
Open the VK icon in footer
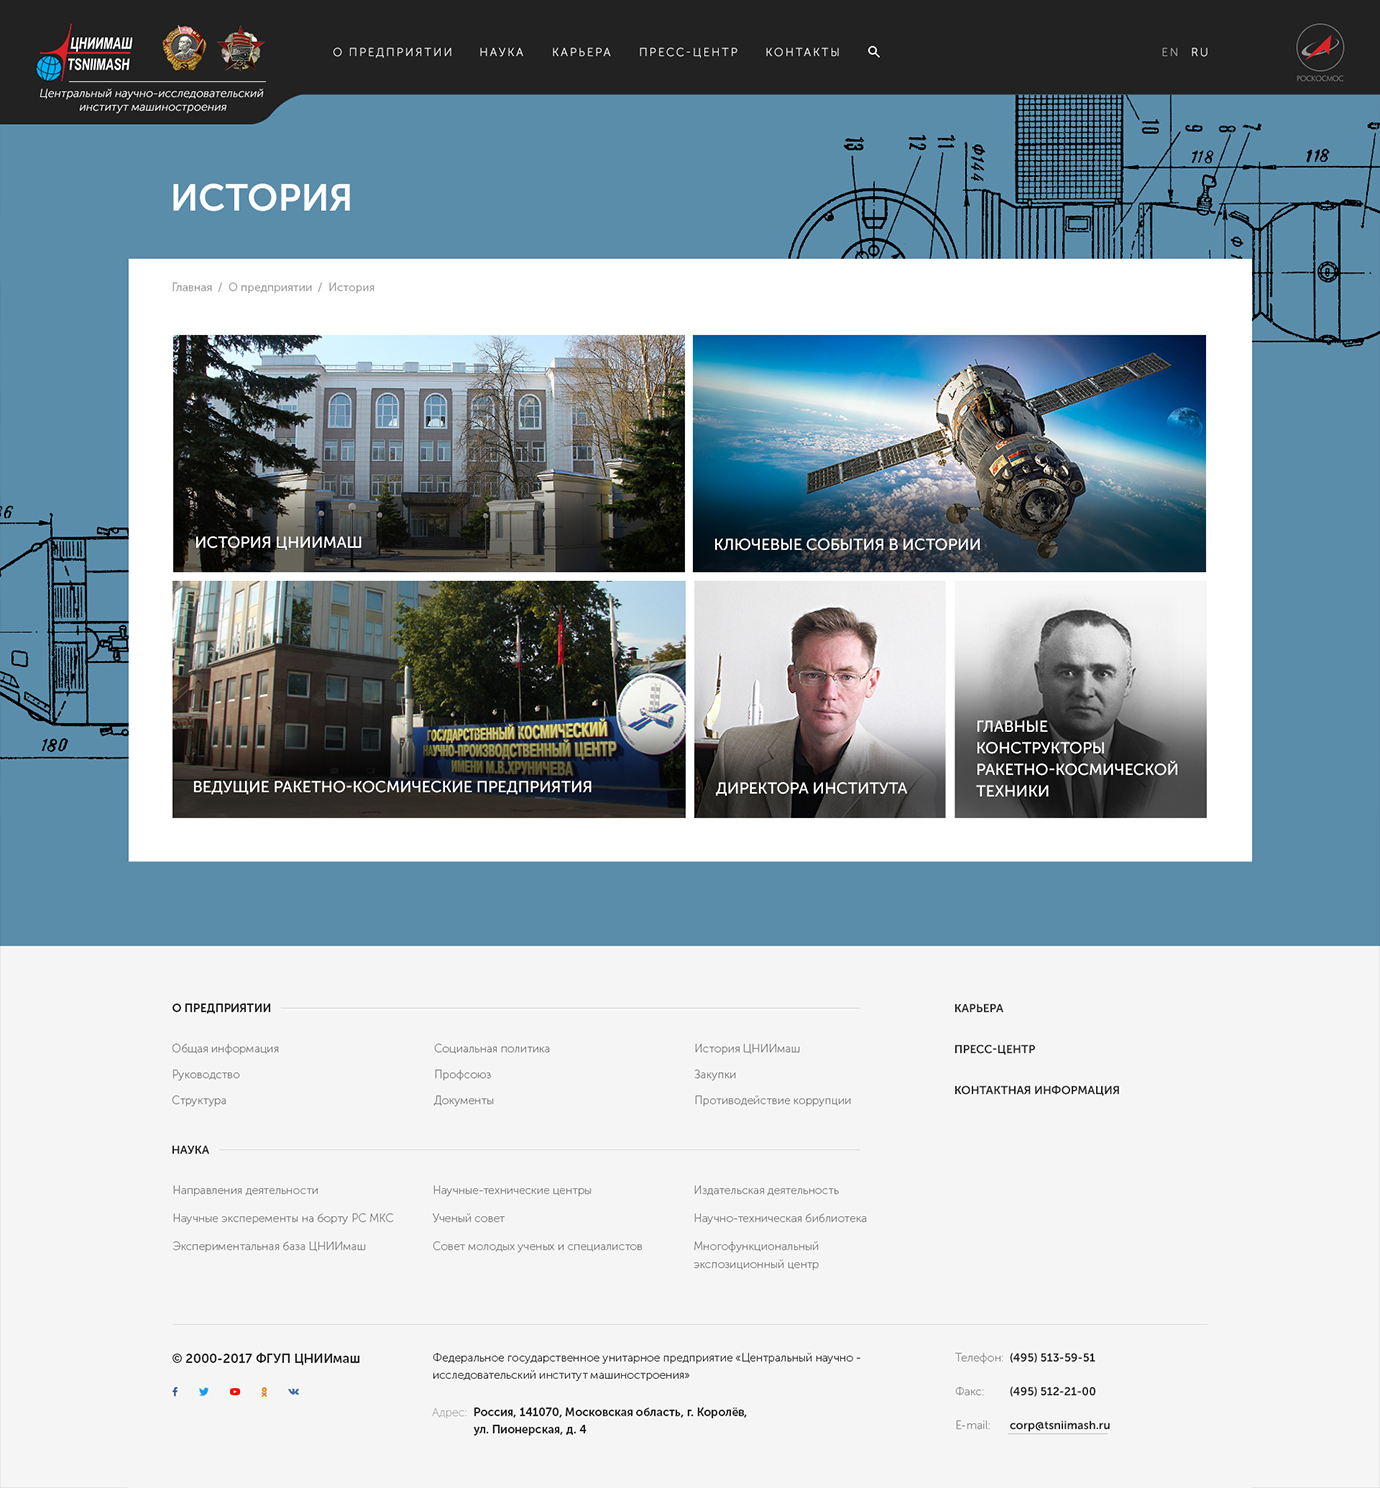(294, 1392)
